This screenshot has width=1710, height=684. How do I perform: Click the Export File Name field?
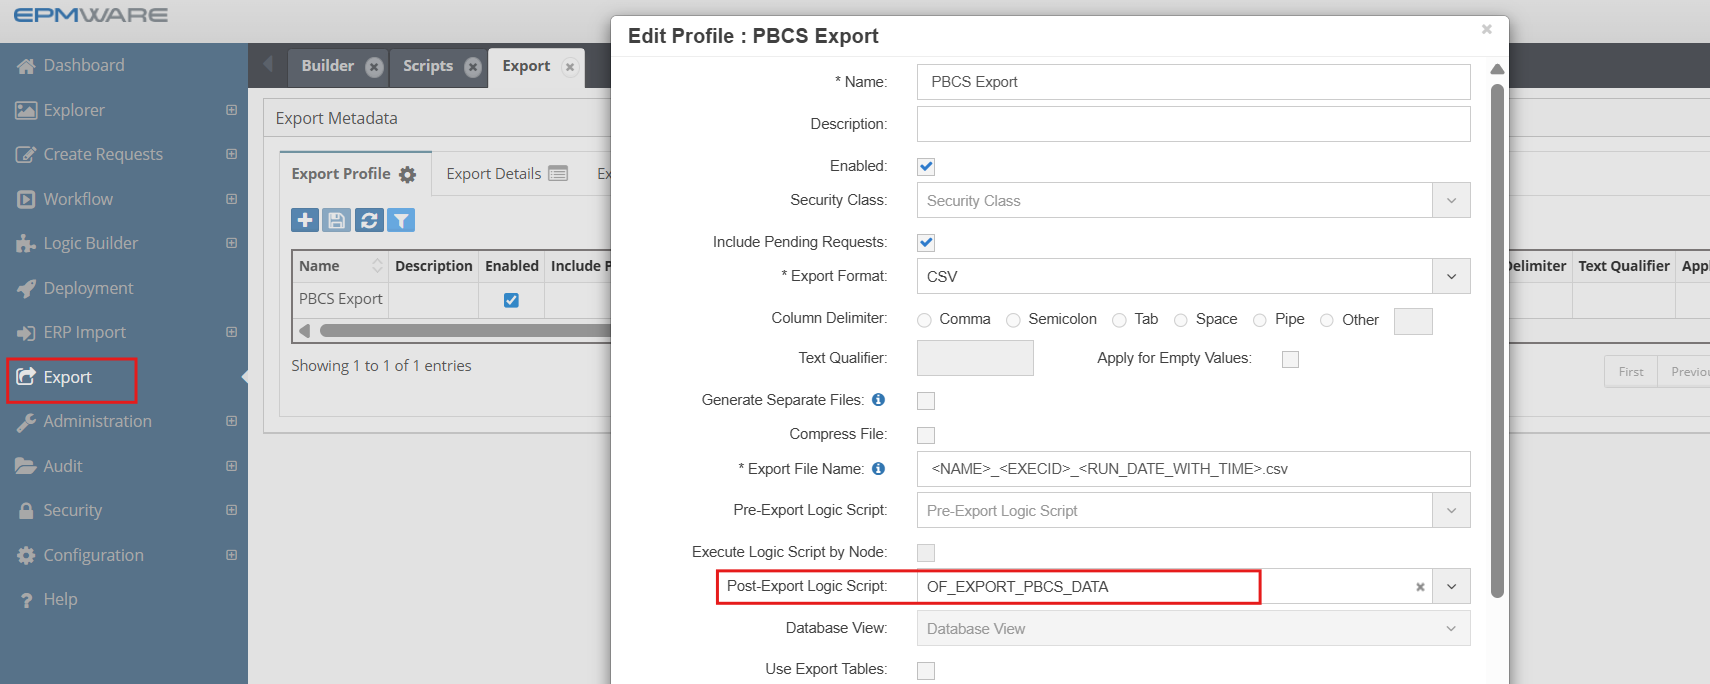1193,469
